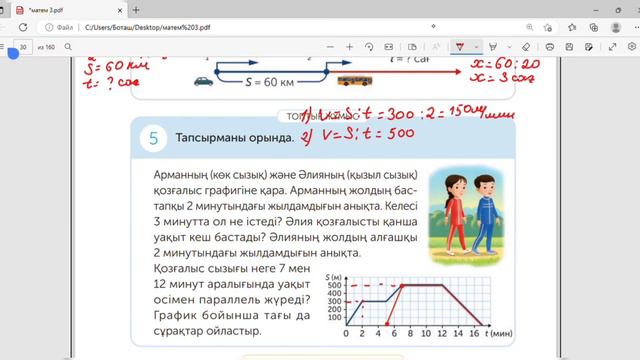Click the illustration of two children

[x=467, y=216]
